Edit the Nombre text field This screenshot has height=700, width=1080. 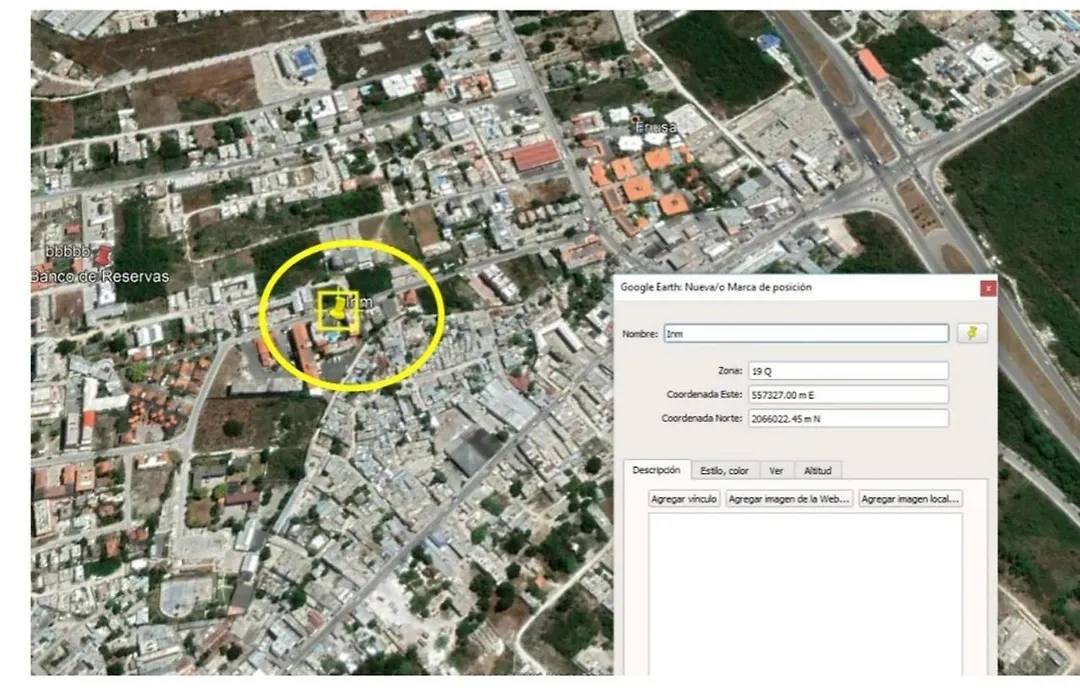806,333
